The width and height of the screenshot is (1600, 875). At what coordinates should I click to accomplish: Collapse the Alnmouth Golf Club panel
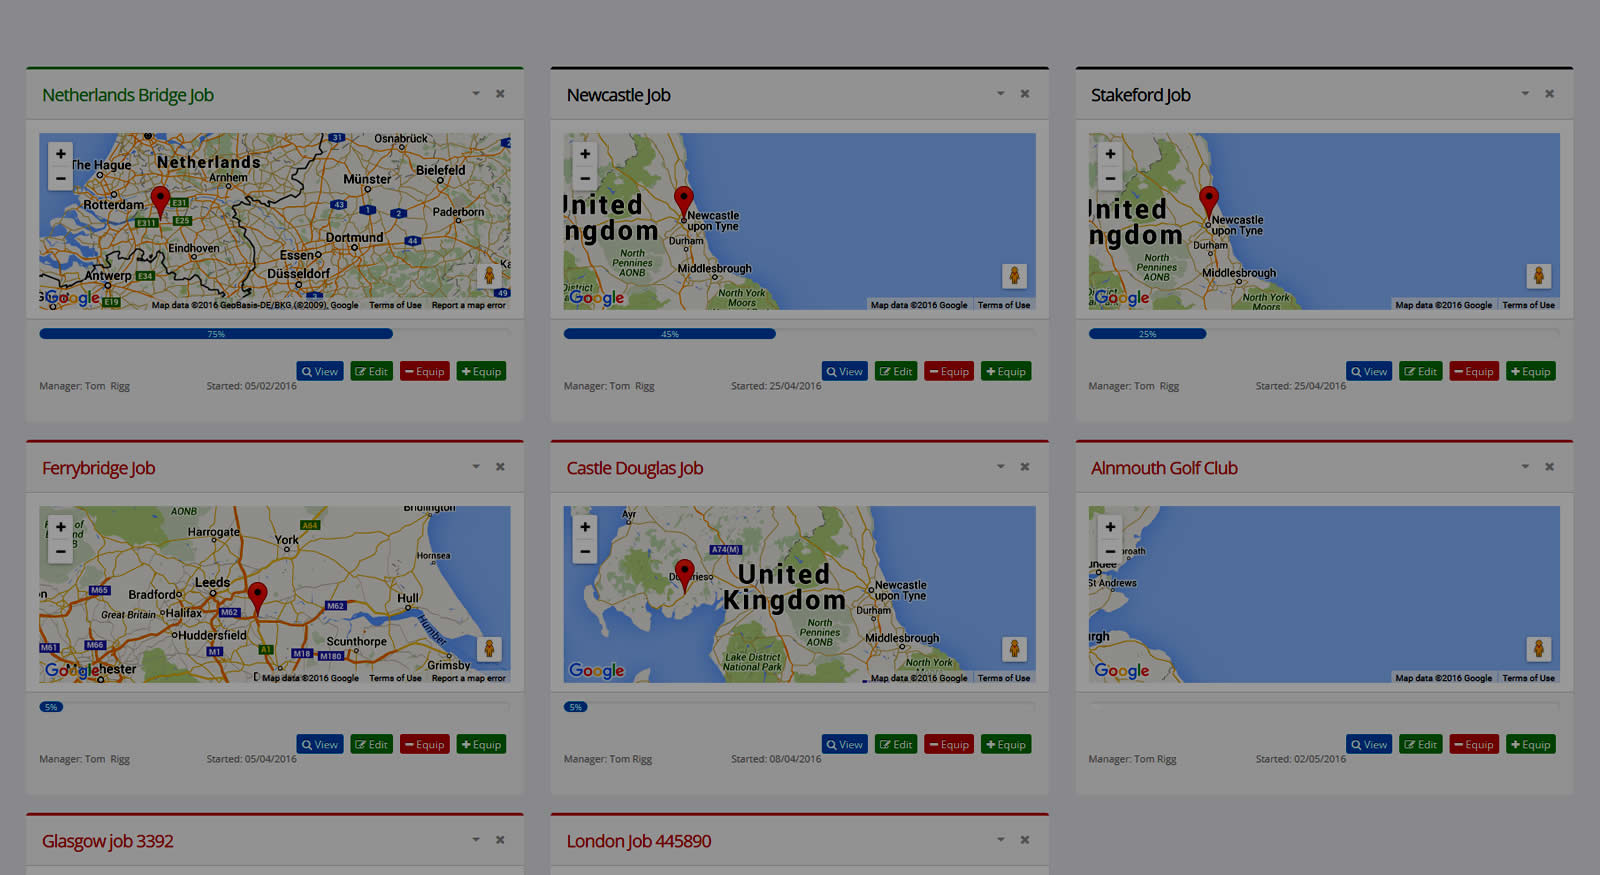click(x=1525, y=467)
